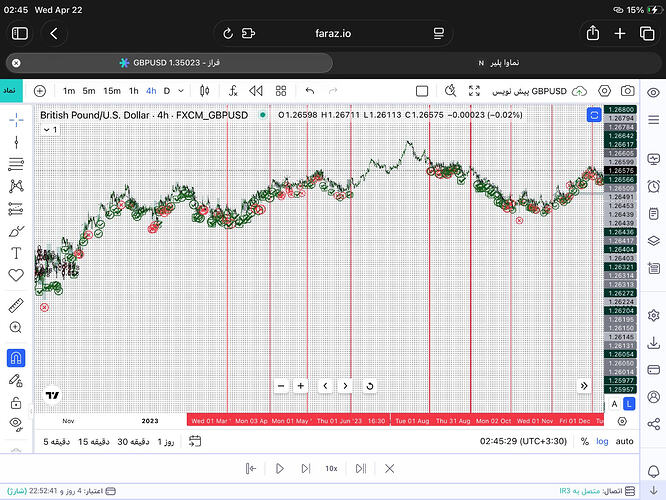Toggle auto scale text option

tap(624, 441)
